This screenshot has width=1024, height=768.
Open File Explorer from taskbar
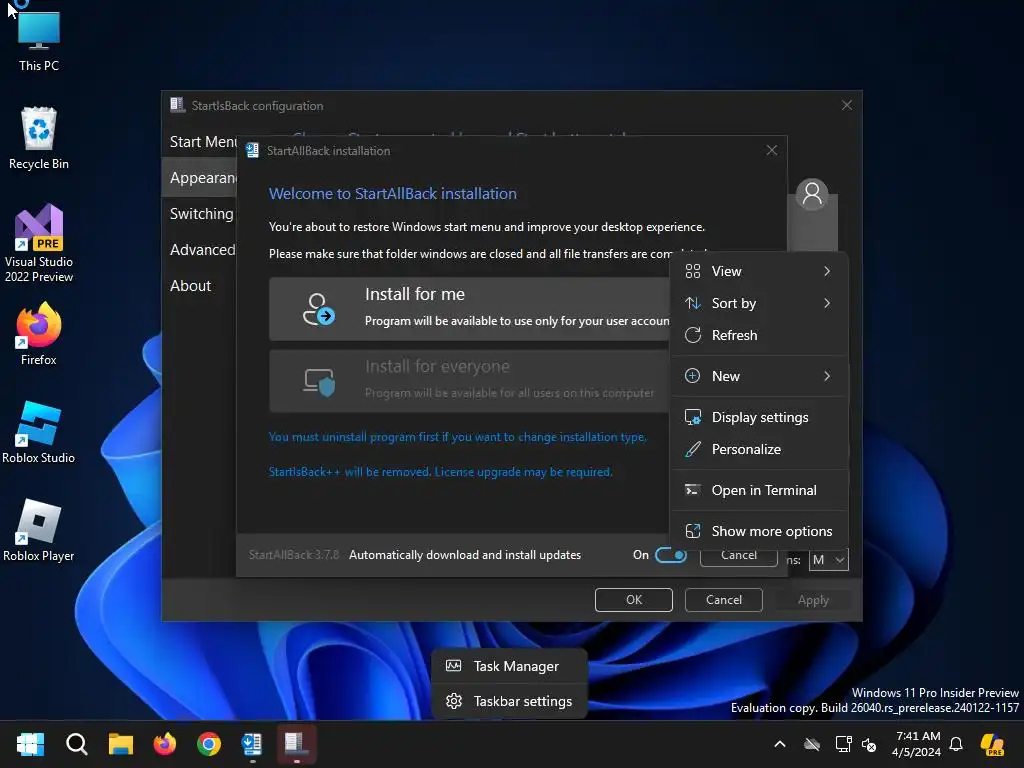(121, 744)
